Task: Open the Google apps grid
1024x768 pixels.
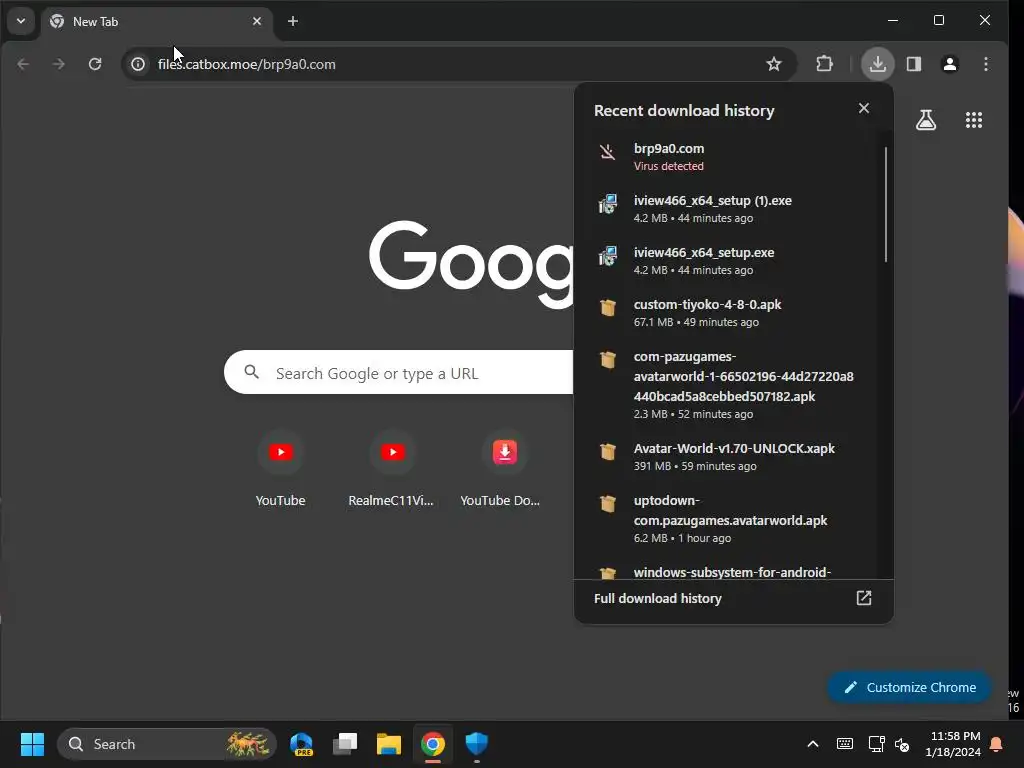Action: (974, 120)
